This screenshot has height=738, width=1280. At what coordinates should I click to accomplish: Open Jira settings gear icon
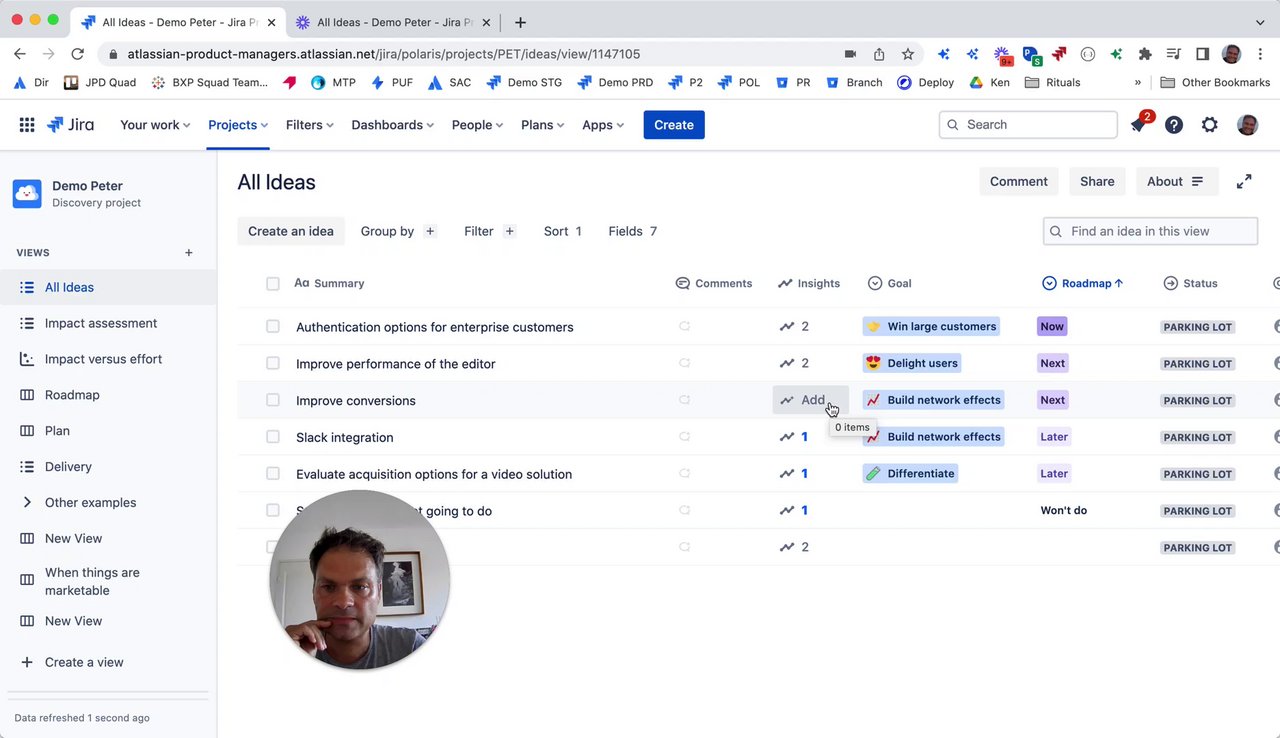point(1210,125)
